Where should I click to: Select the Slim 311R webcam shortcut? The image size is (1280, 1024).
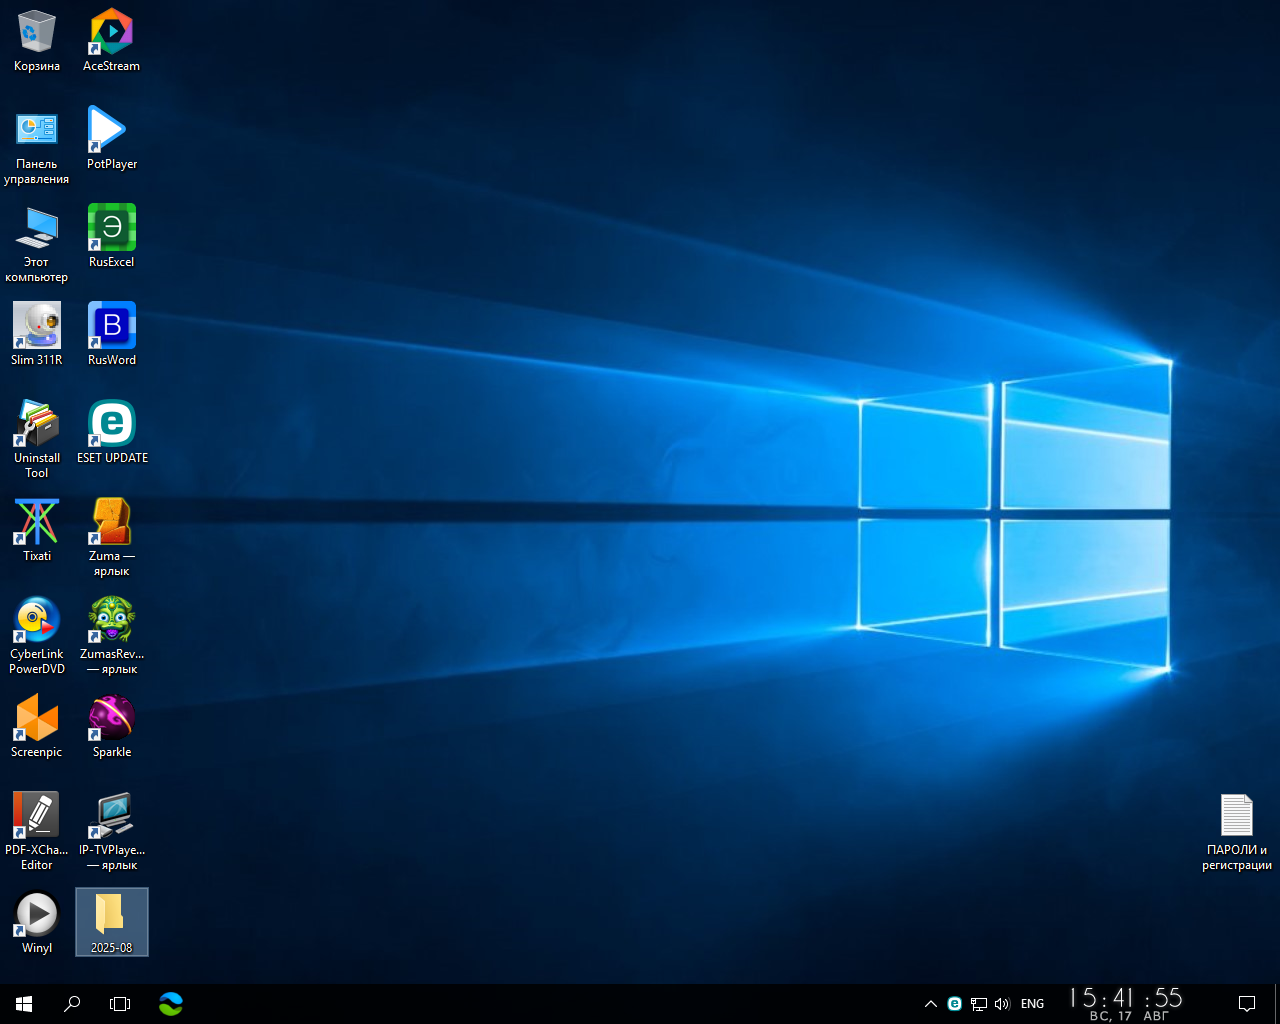pyautogui.click(x=37, y=335)
